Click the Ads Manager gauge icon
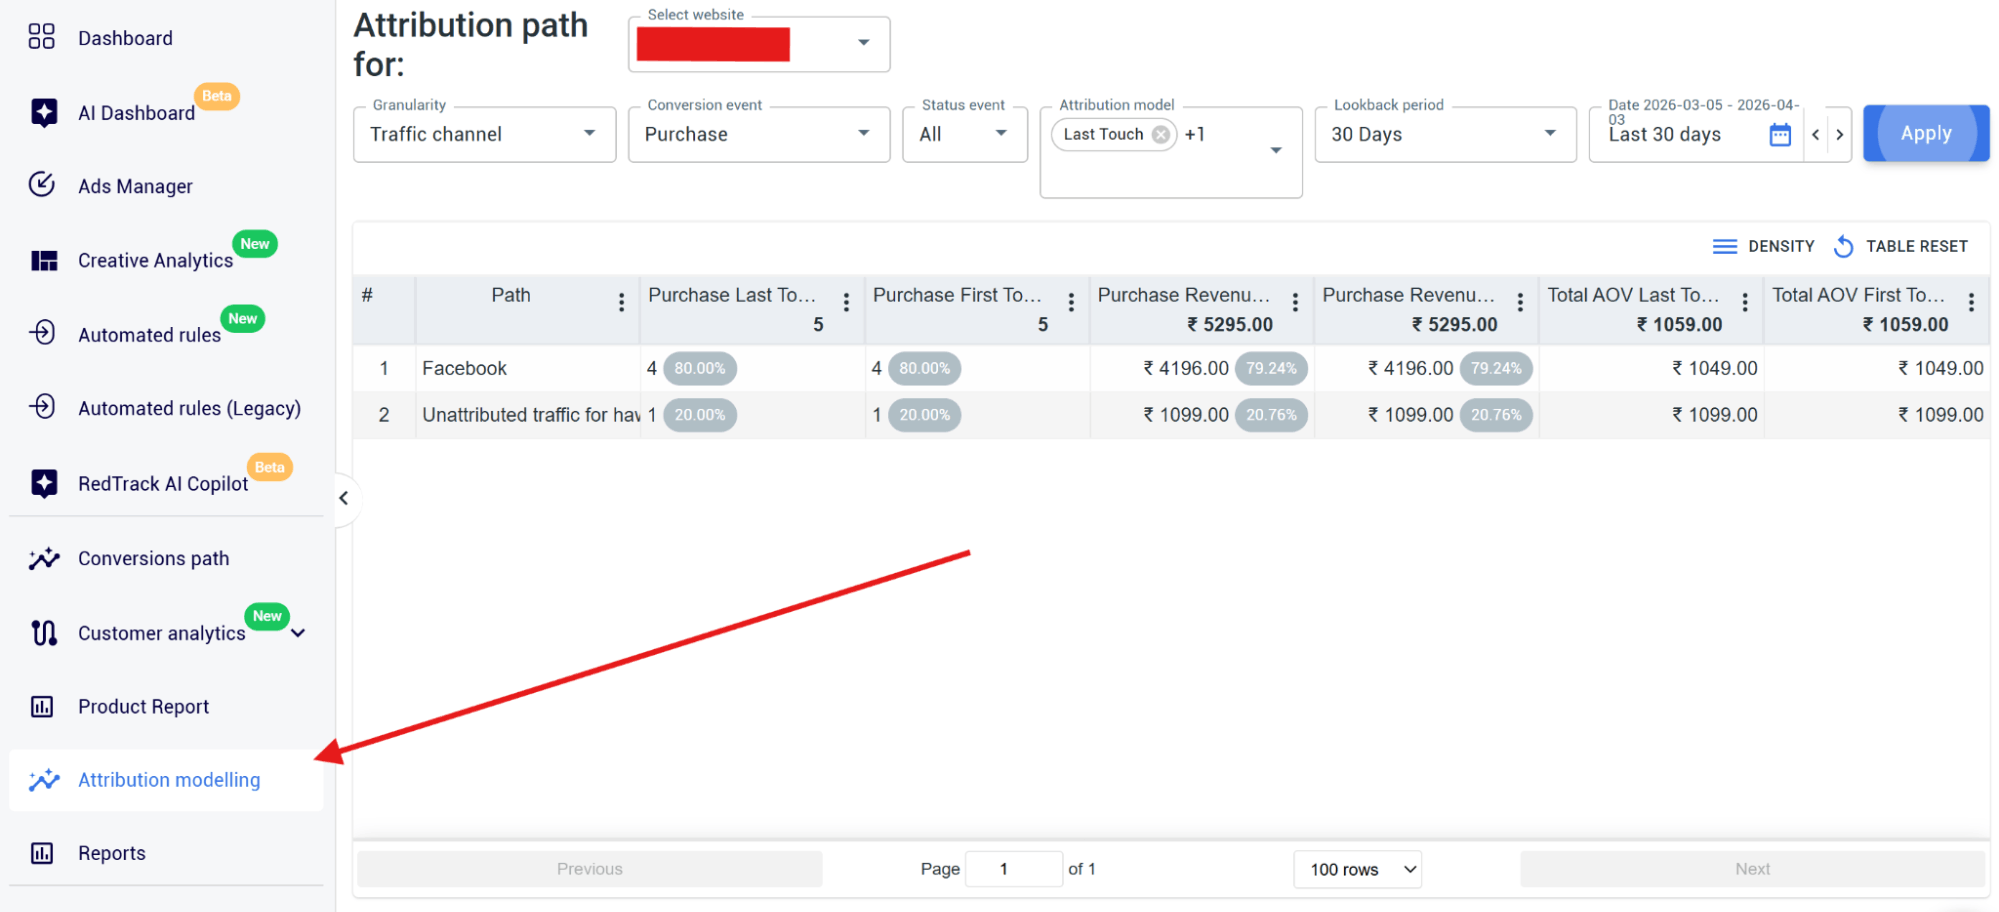 pos(42,185)
